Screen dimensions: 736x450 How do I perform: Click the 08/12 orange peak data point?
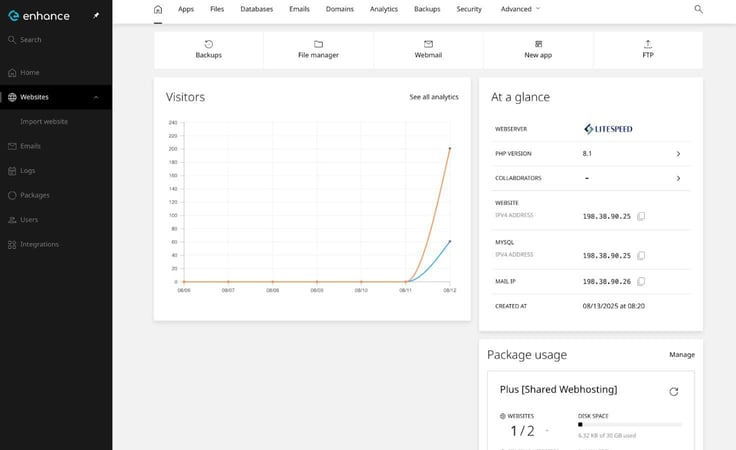point(450,148)
